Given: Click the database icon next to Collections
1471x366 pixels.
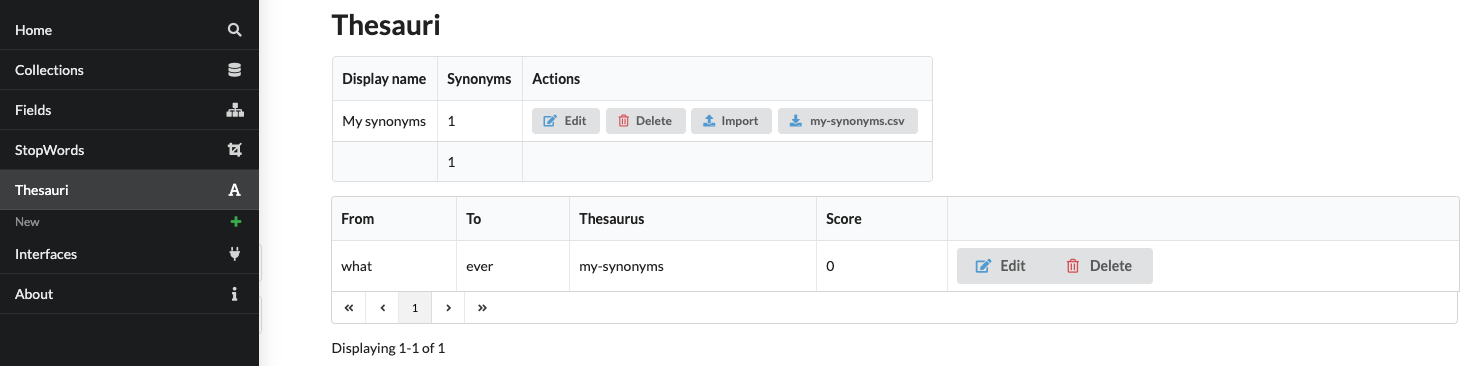Looking at the screenshot, I should tap(235, 70).
